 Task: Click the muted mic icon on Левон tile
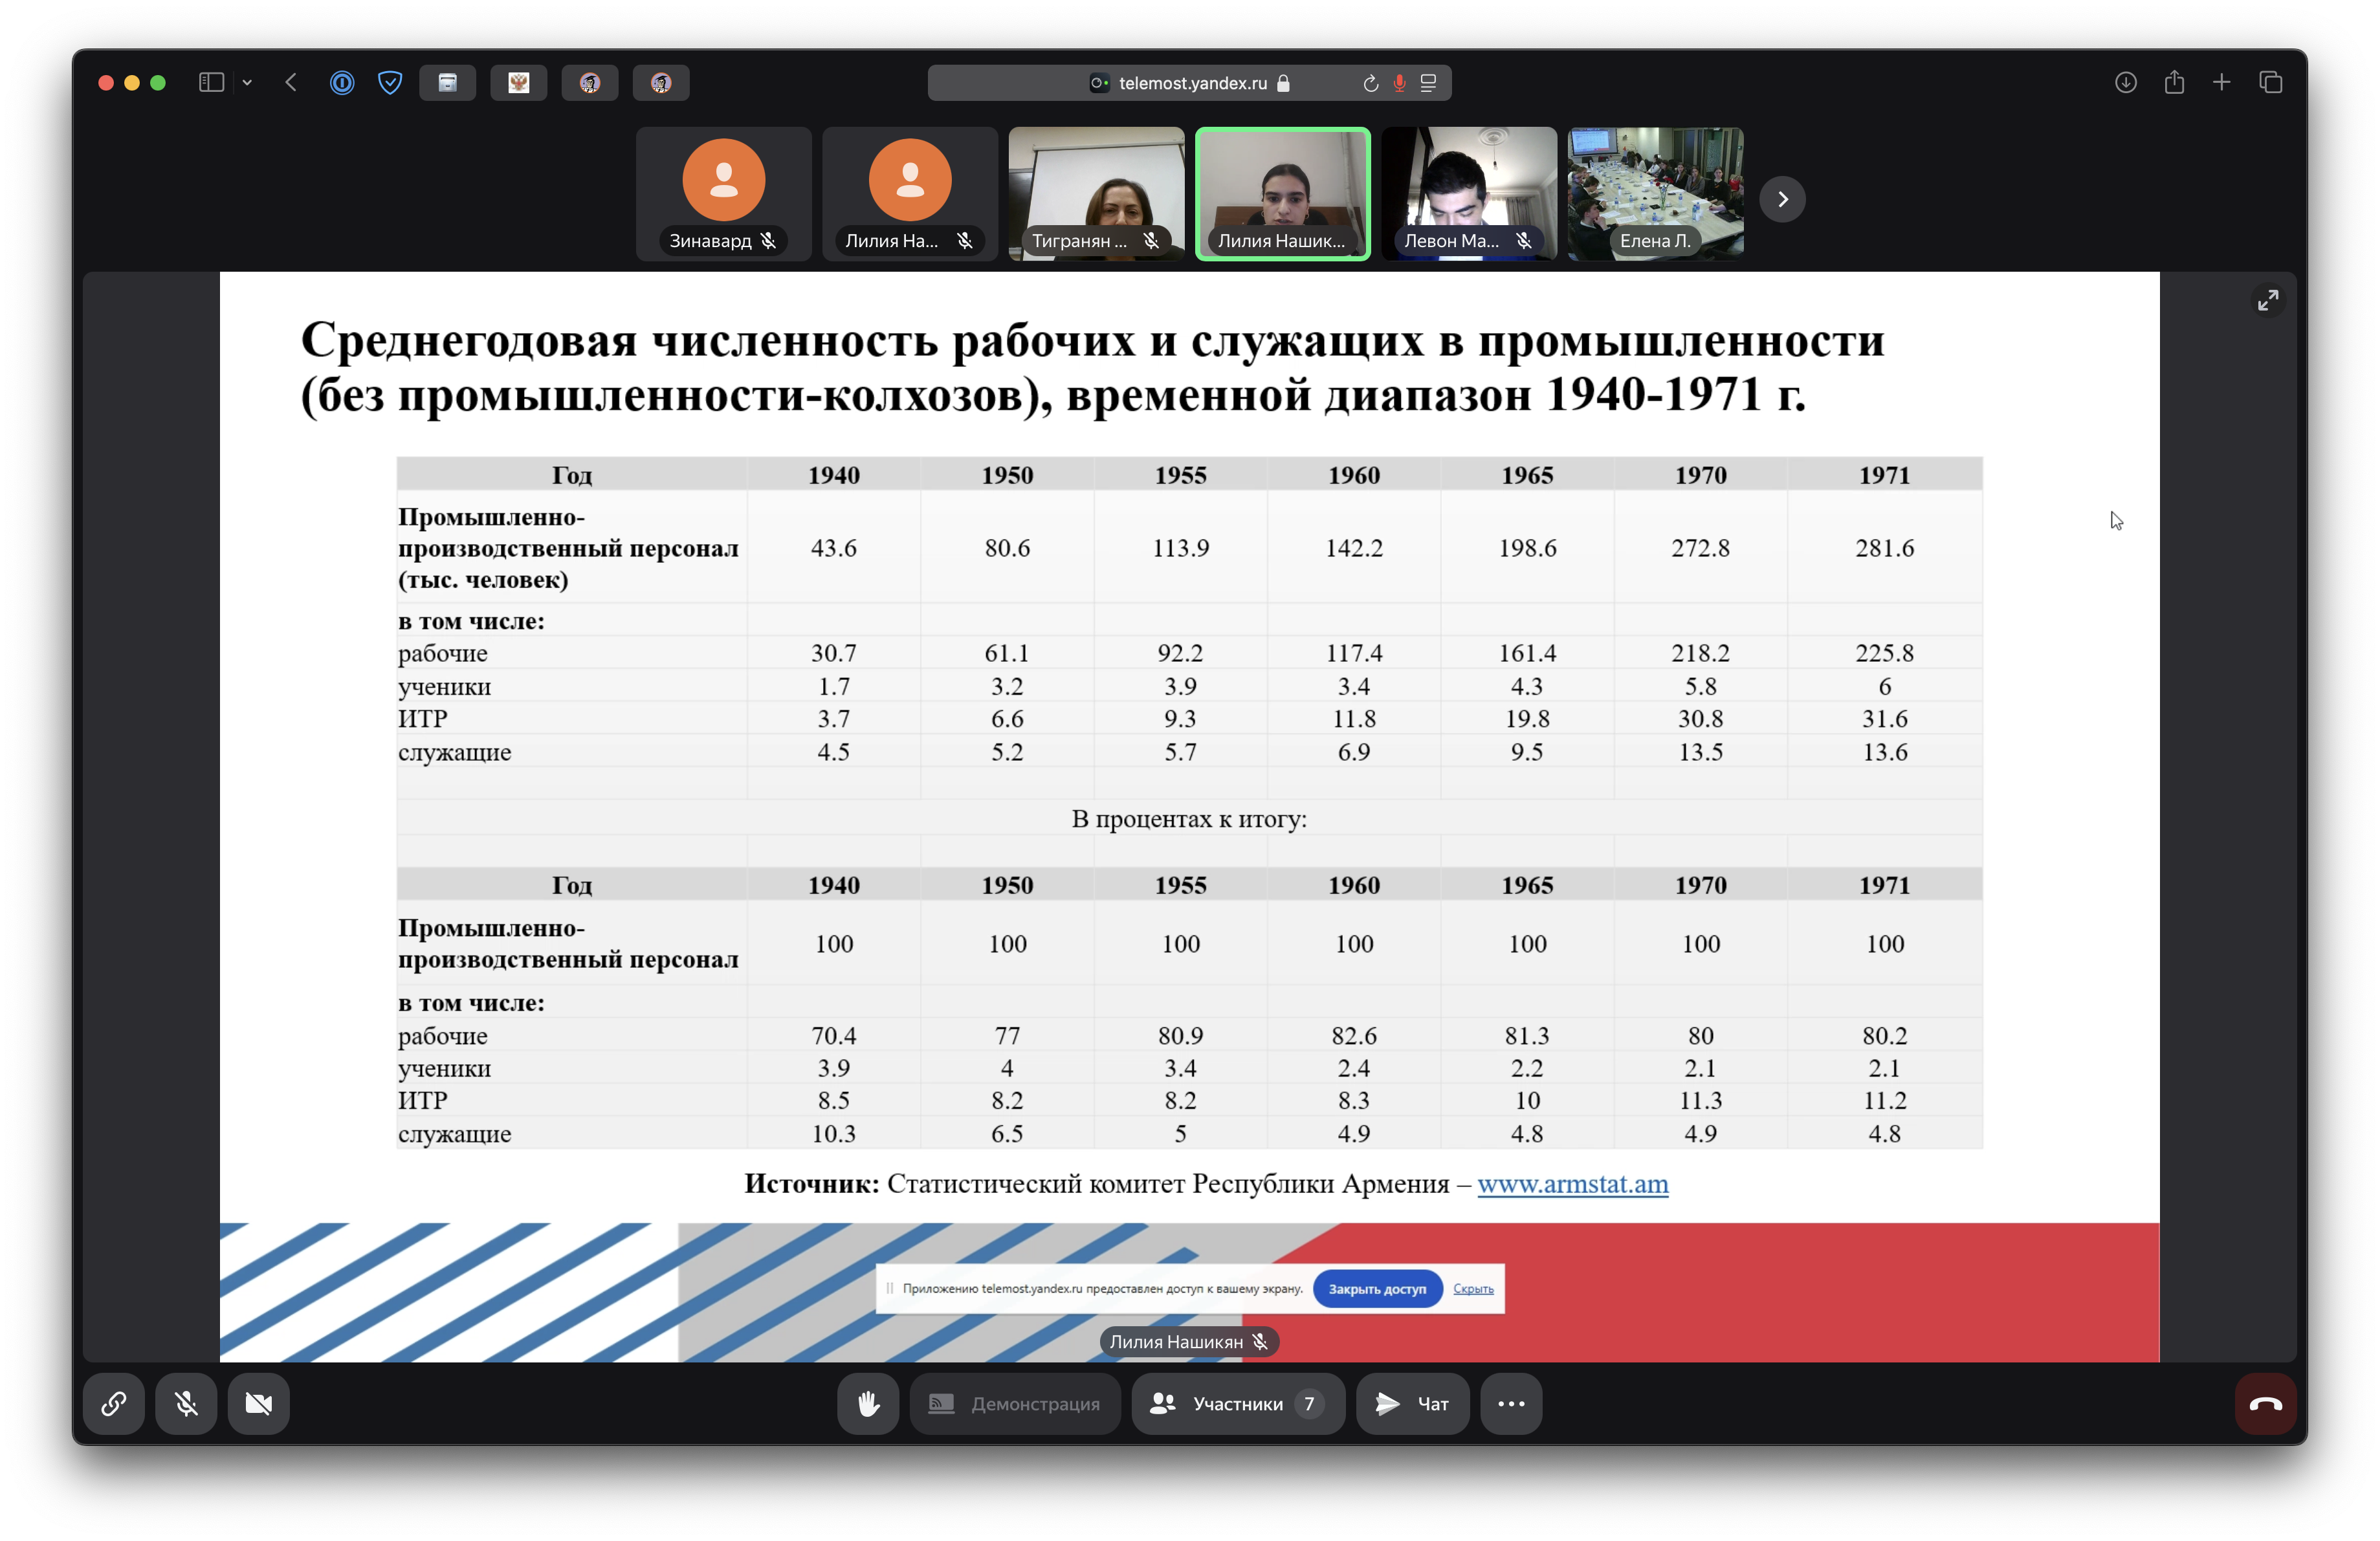click(1524, 241)
